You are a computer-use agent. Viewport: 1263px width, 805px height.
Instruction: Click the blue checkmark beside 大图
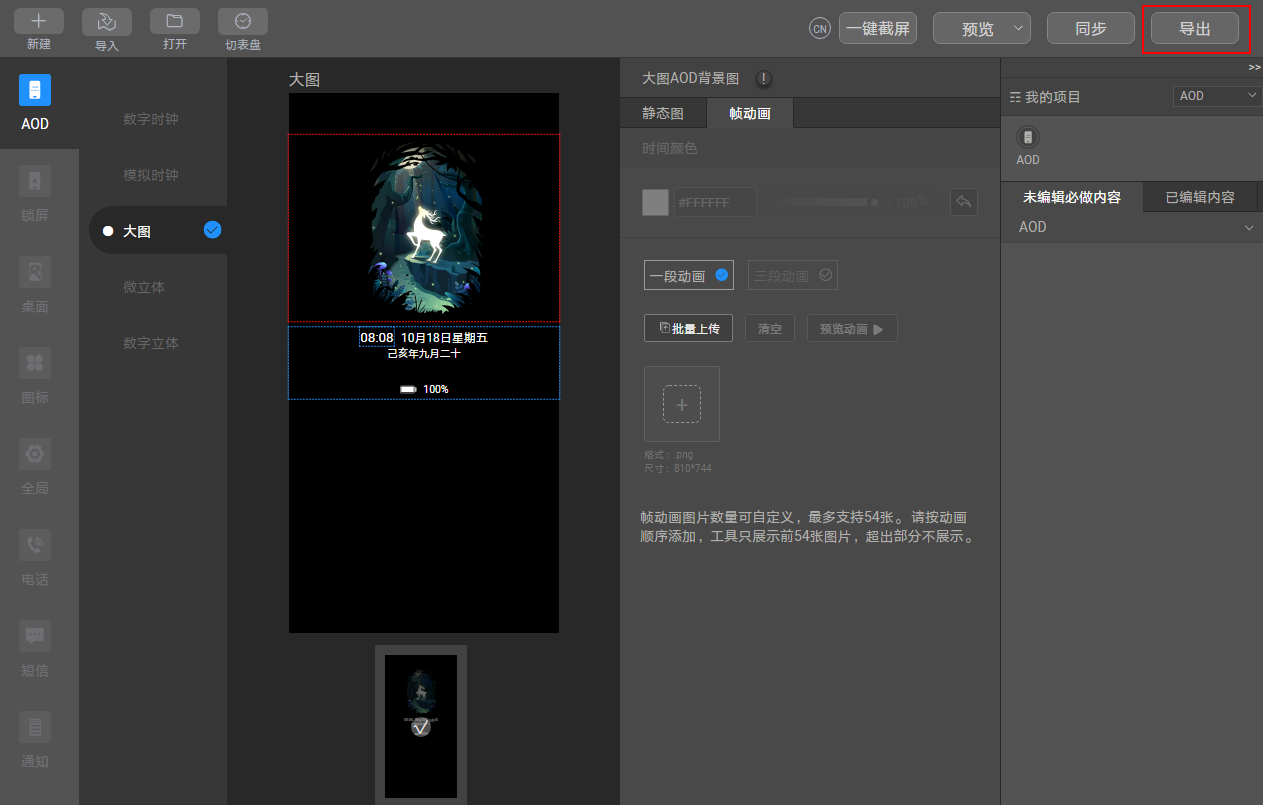click(212, 230)
